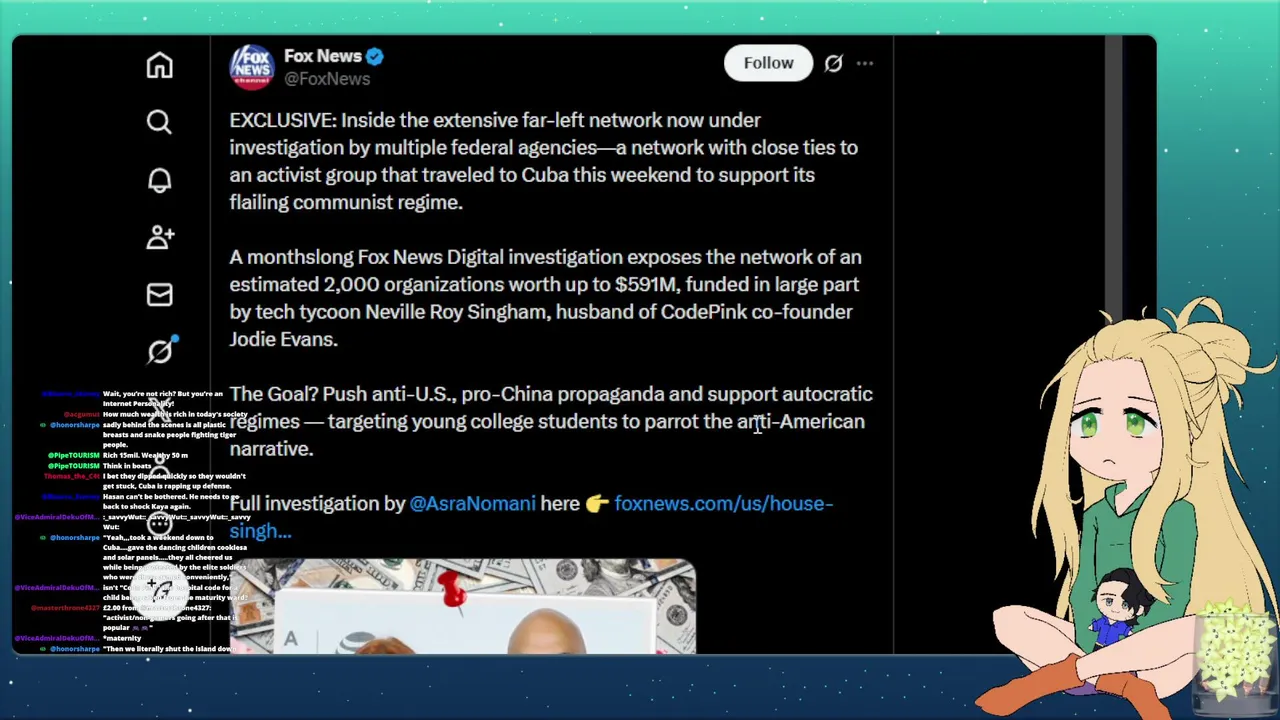Screen dimensions: 1280x720
Task: Open the Messages envelope icon
Action: coord(159,295)
